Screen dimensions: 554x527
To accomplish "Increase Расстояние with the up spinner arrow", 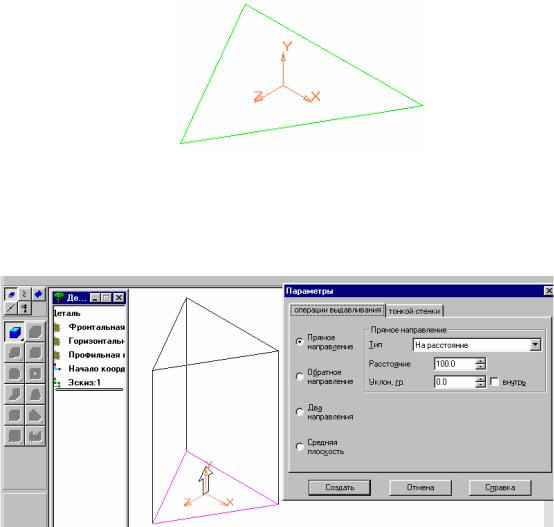I will 481,361.
